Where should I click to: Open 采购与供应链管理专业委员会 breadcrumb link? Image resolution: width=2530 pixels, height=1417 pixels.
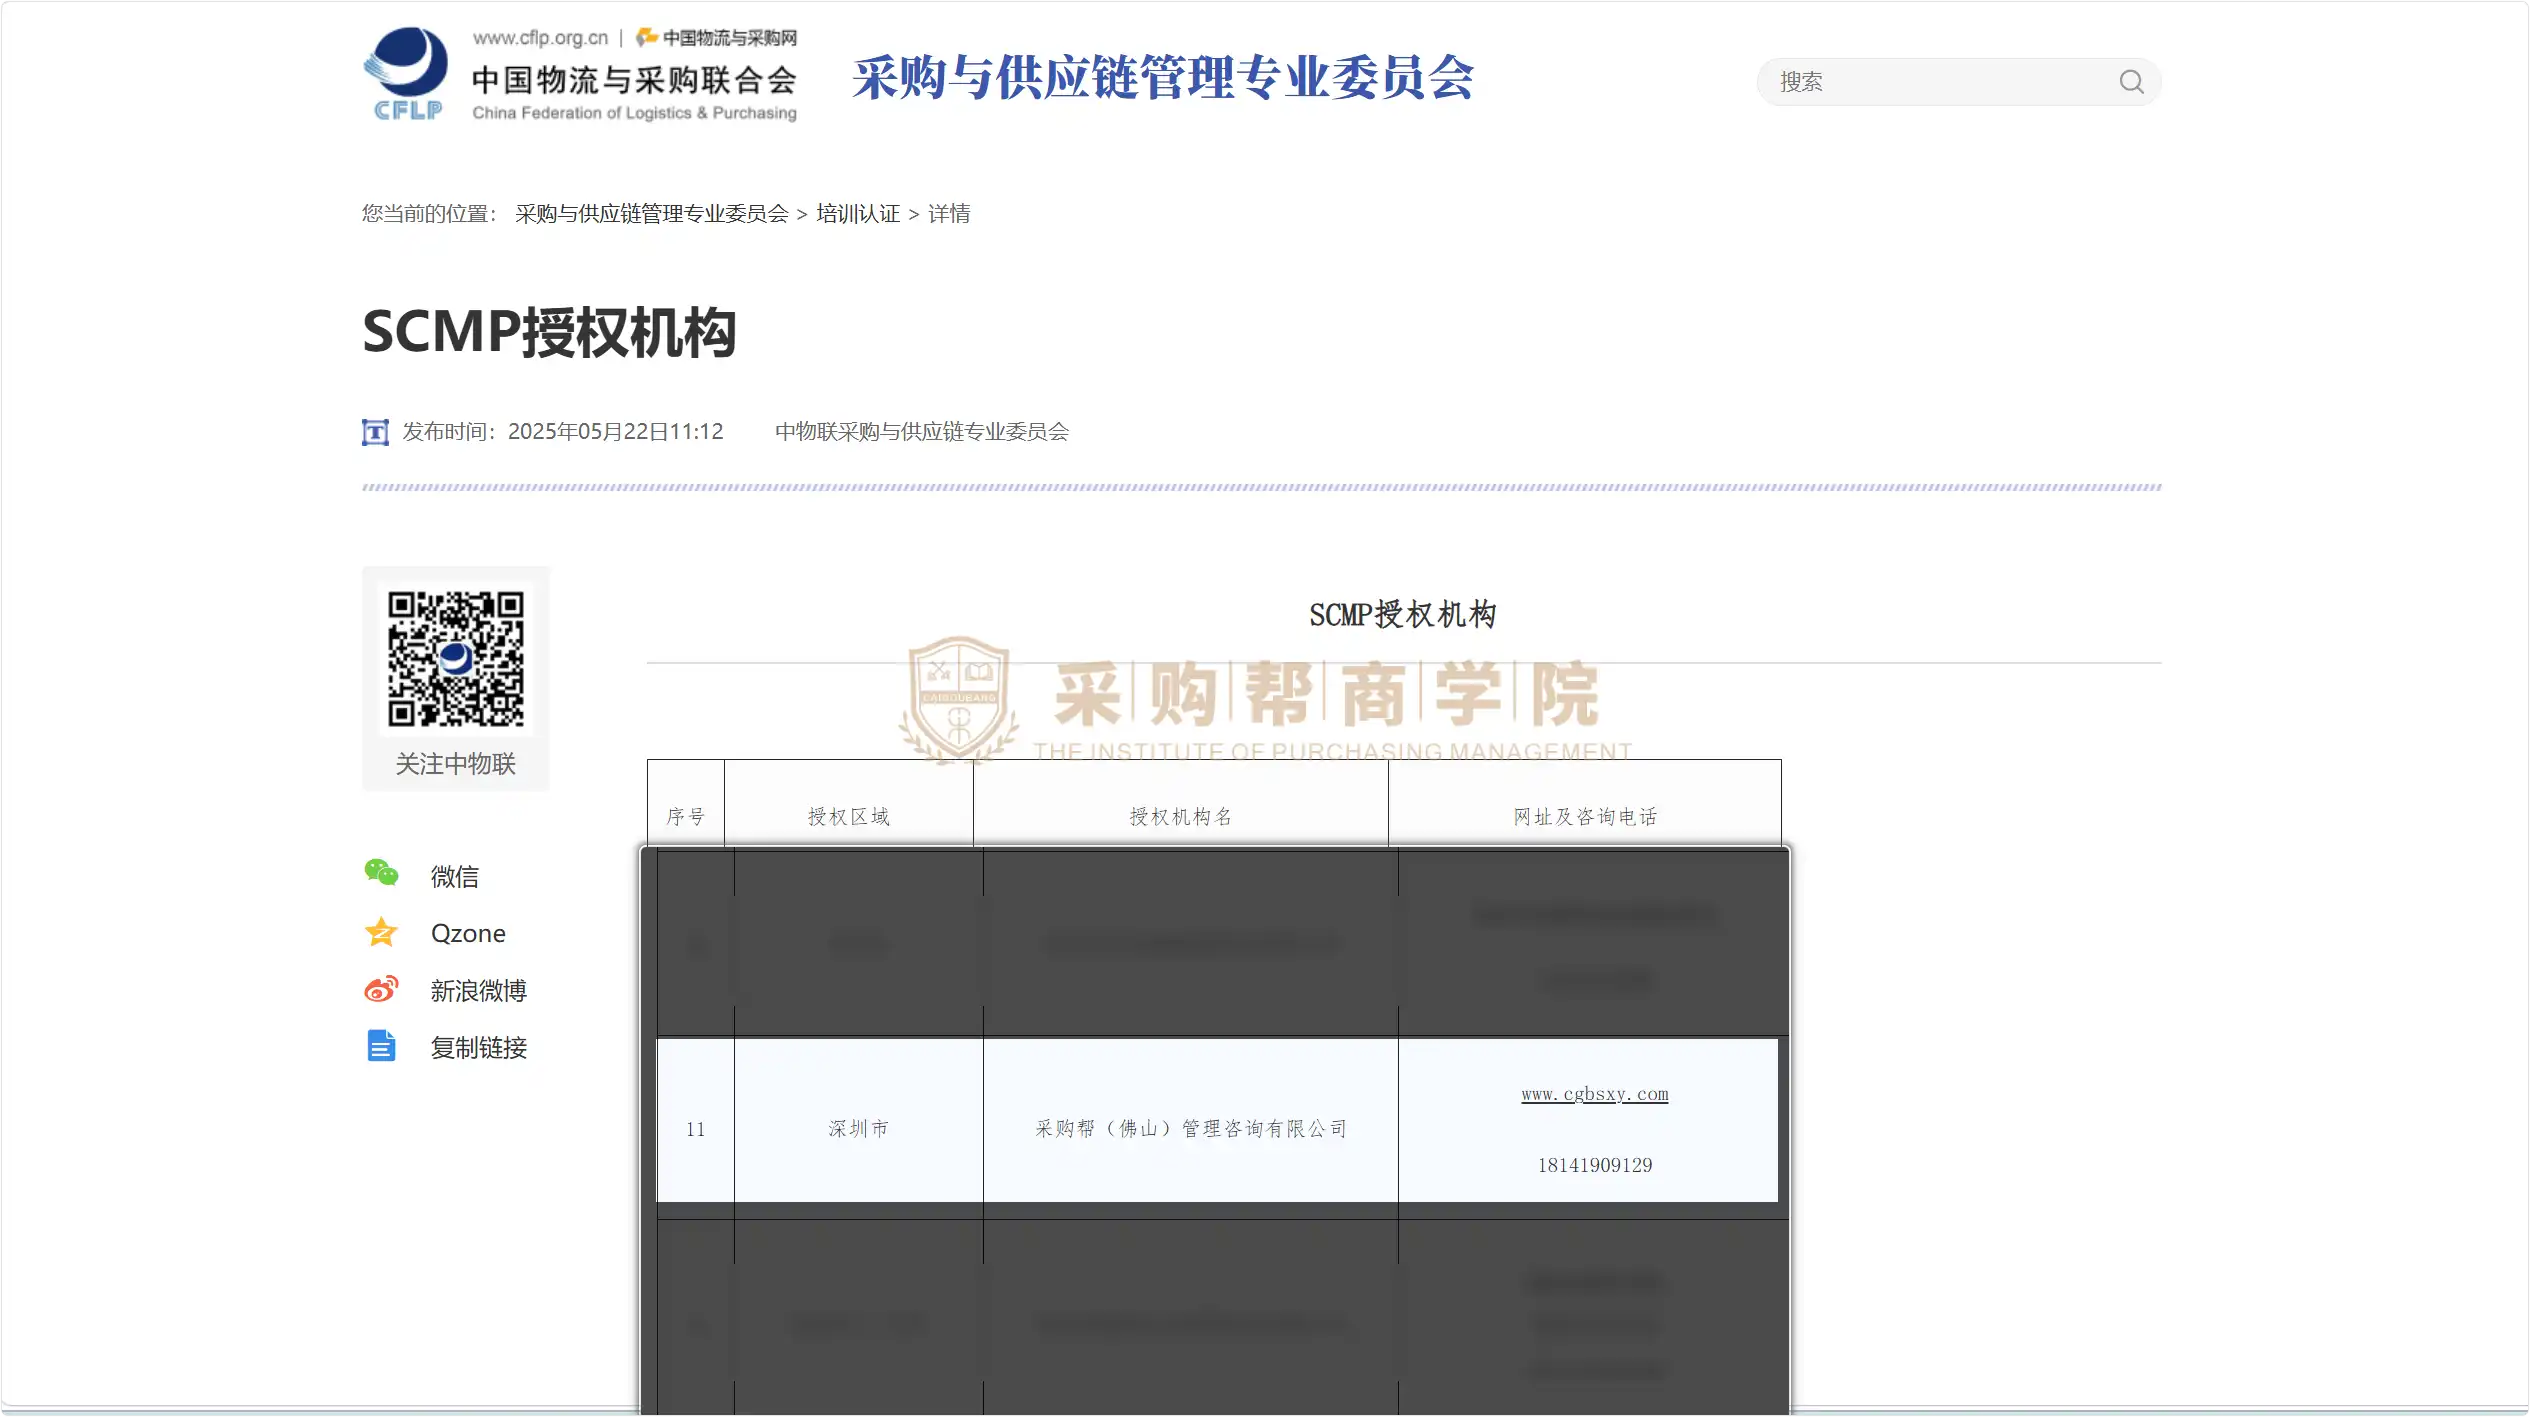pos(652,214)
